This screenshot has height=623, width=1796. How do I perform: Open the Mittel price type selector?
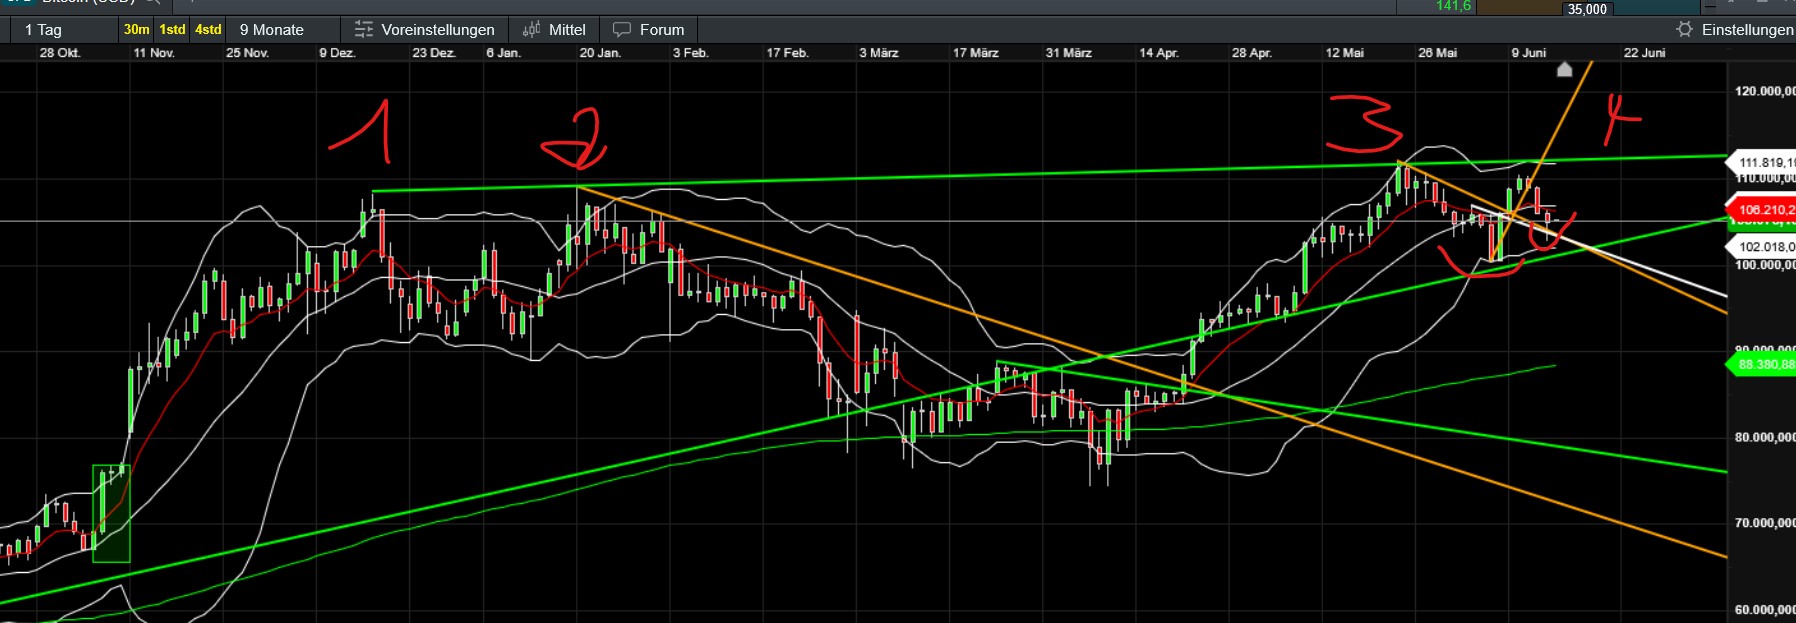point(554,30)
